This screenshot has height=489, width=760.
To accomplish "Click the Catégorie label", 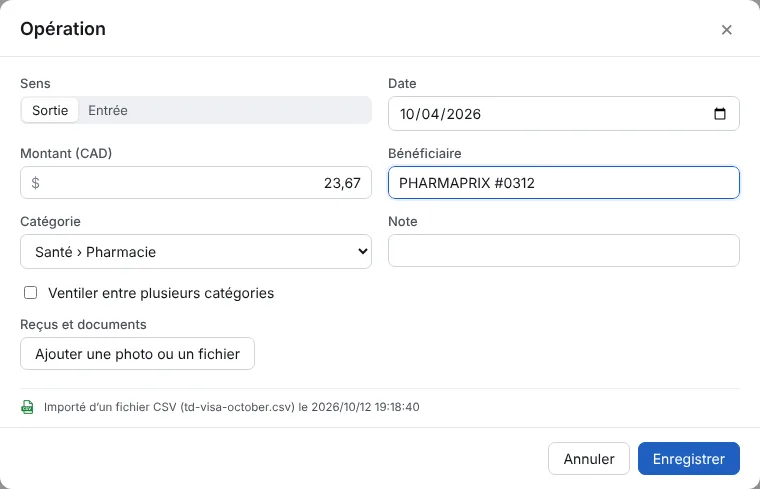I will click(50, 221).
